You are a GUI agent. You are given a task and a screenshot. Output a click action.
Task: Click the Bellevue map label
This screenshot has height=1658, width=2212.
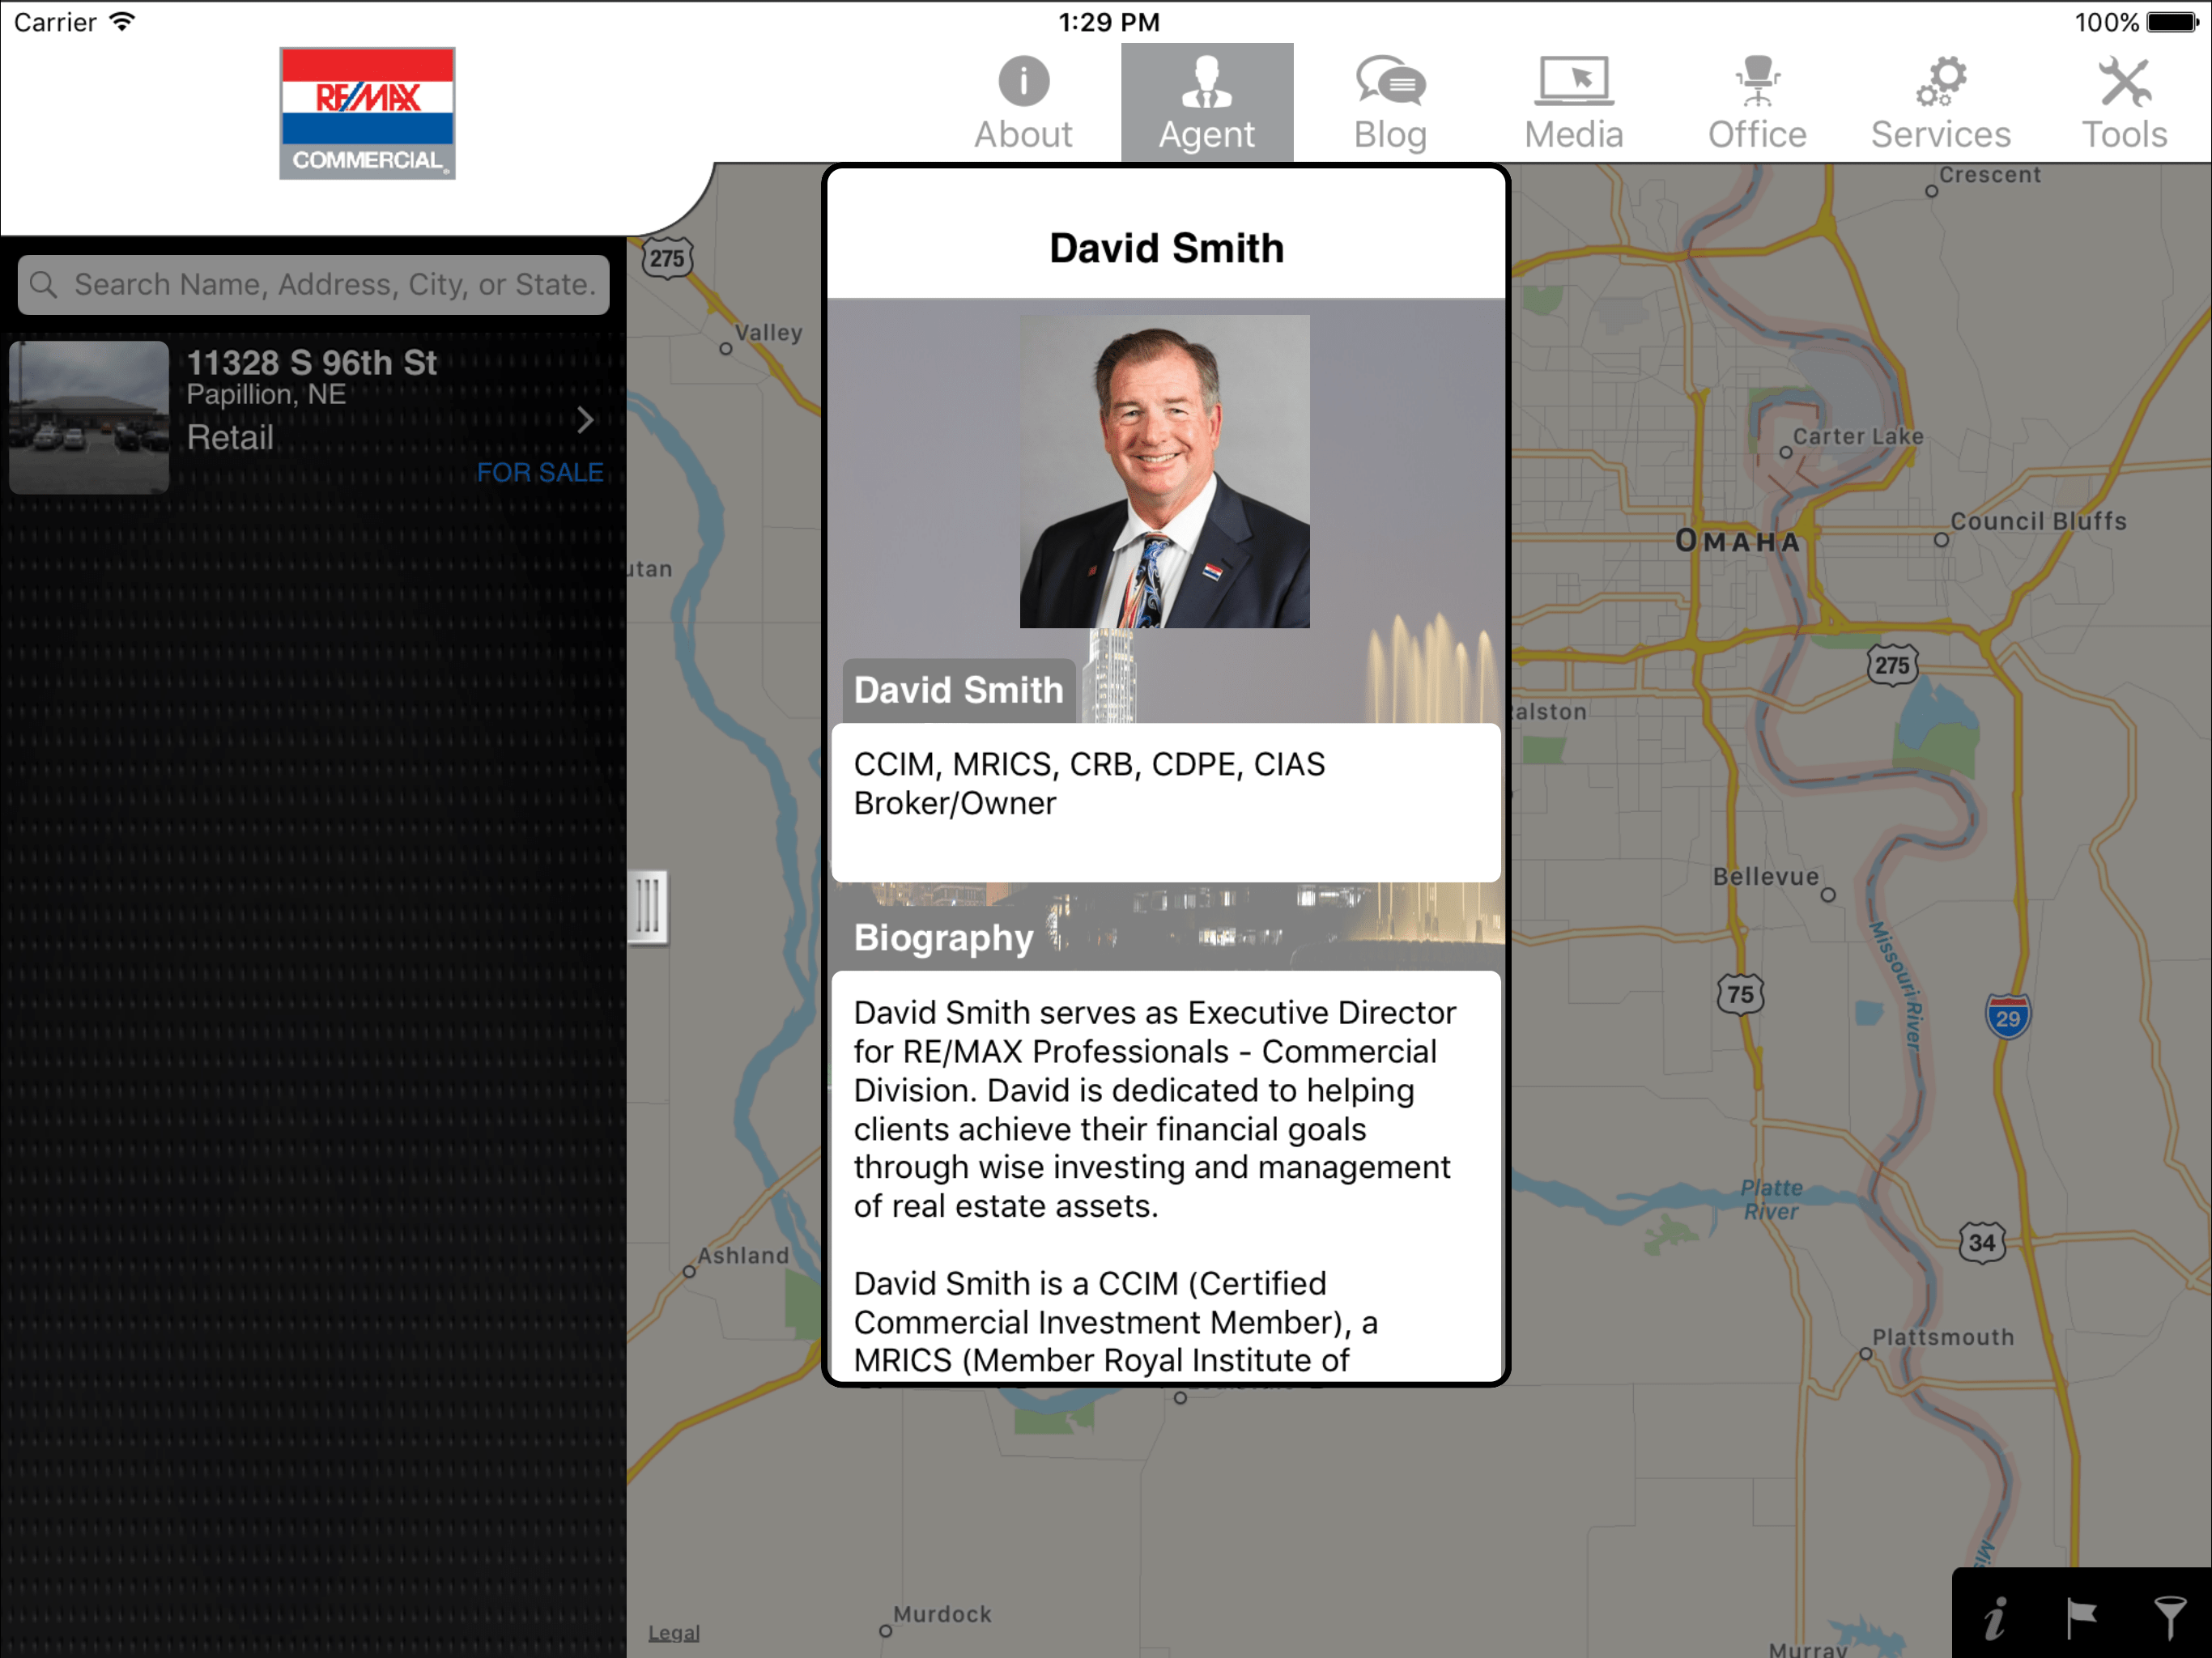1766,877
